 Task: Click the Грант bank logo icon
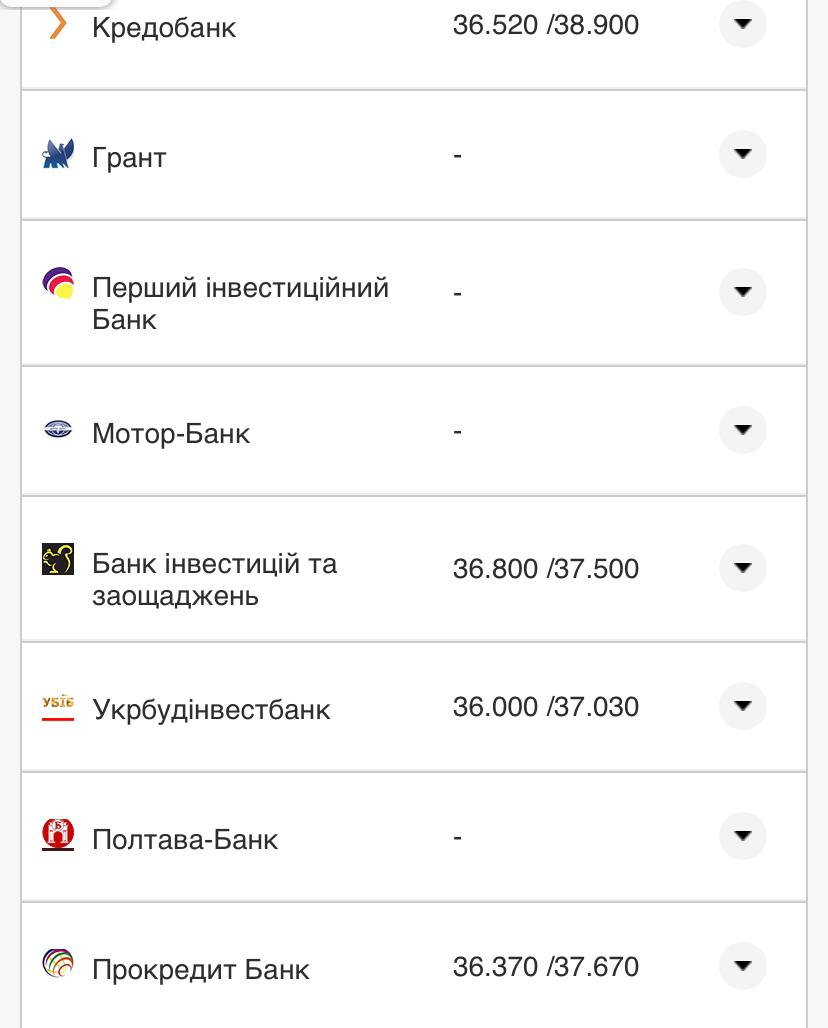pyautogui.click(x=58, y=155)
